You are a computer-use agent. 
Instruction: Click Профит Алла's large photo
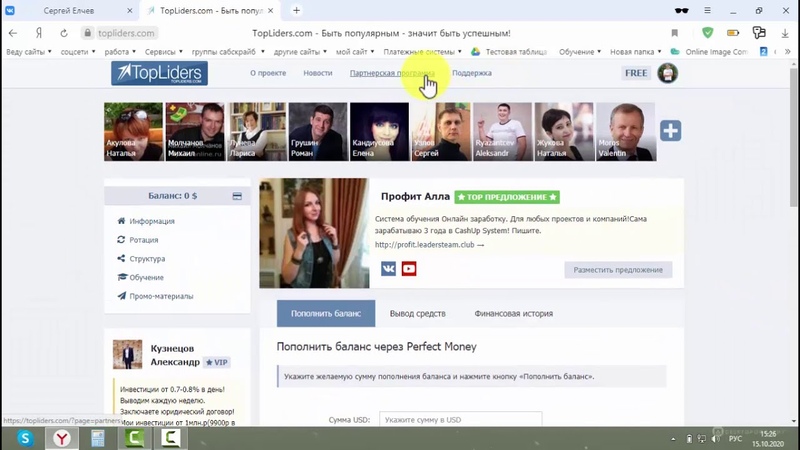pos(314,233)
